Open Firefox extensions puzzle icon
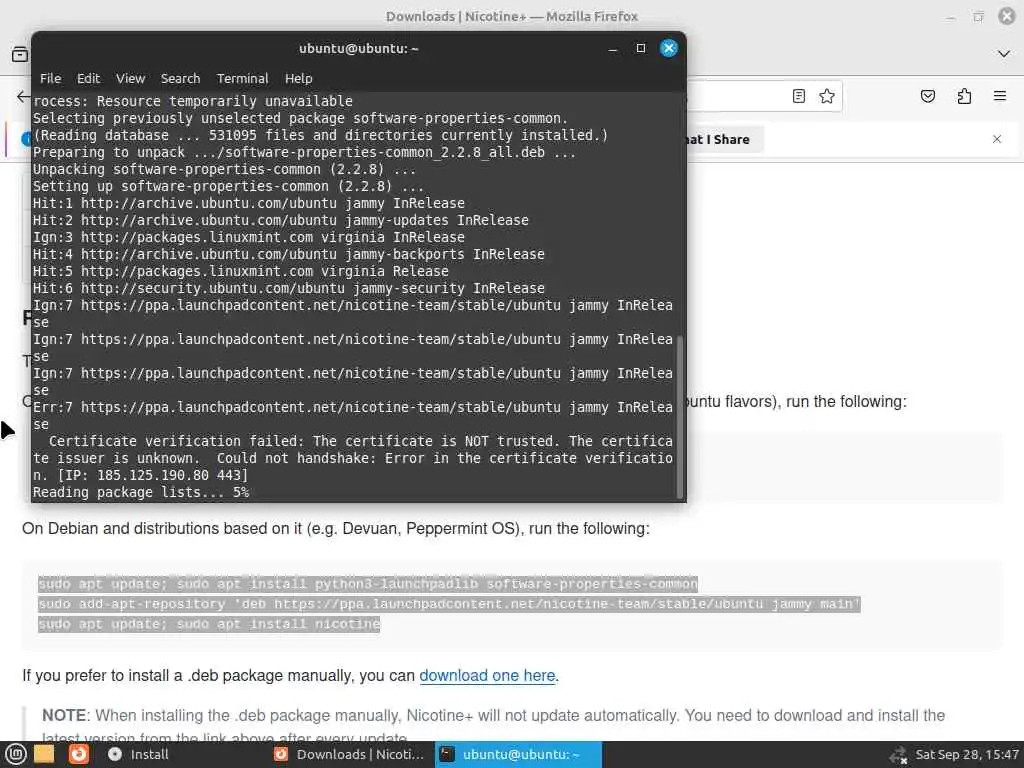This screenshot has width=1024, height=768. [x=964, y=96]
